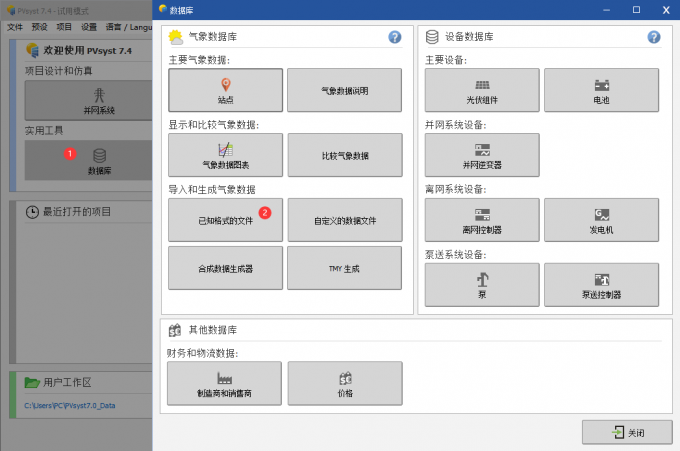Open the 合成数据生成器
Screen dimensions: 680x451
click(226, 268)
